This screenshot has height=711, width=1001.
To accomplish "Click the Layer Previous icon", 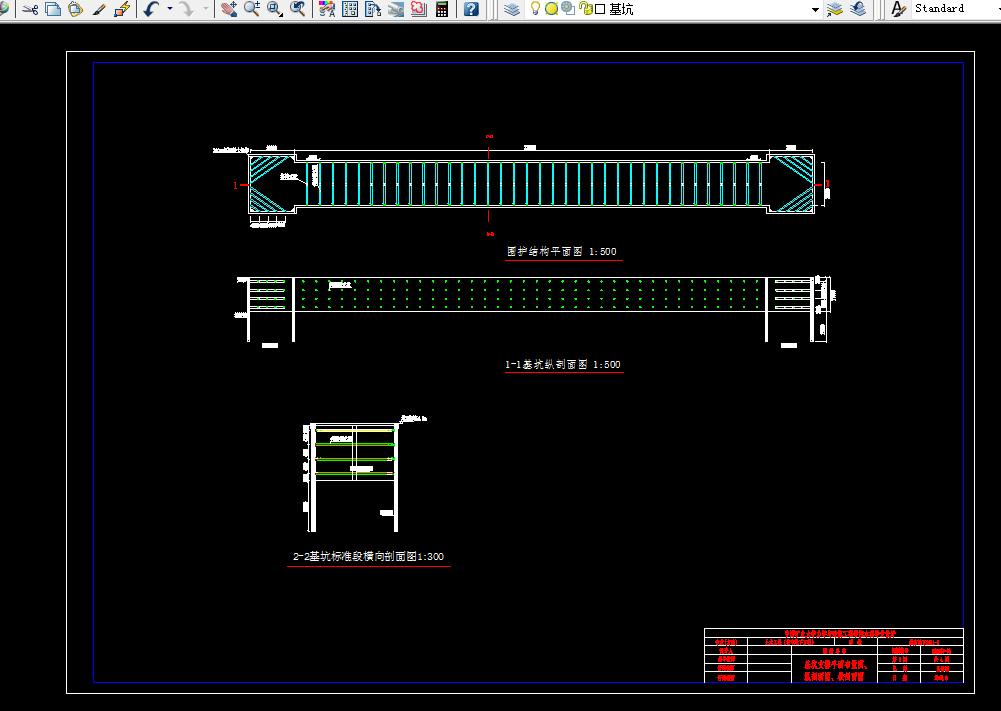I will tap(858, 9).
